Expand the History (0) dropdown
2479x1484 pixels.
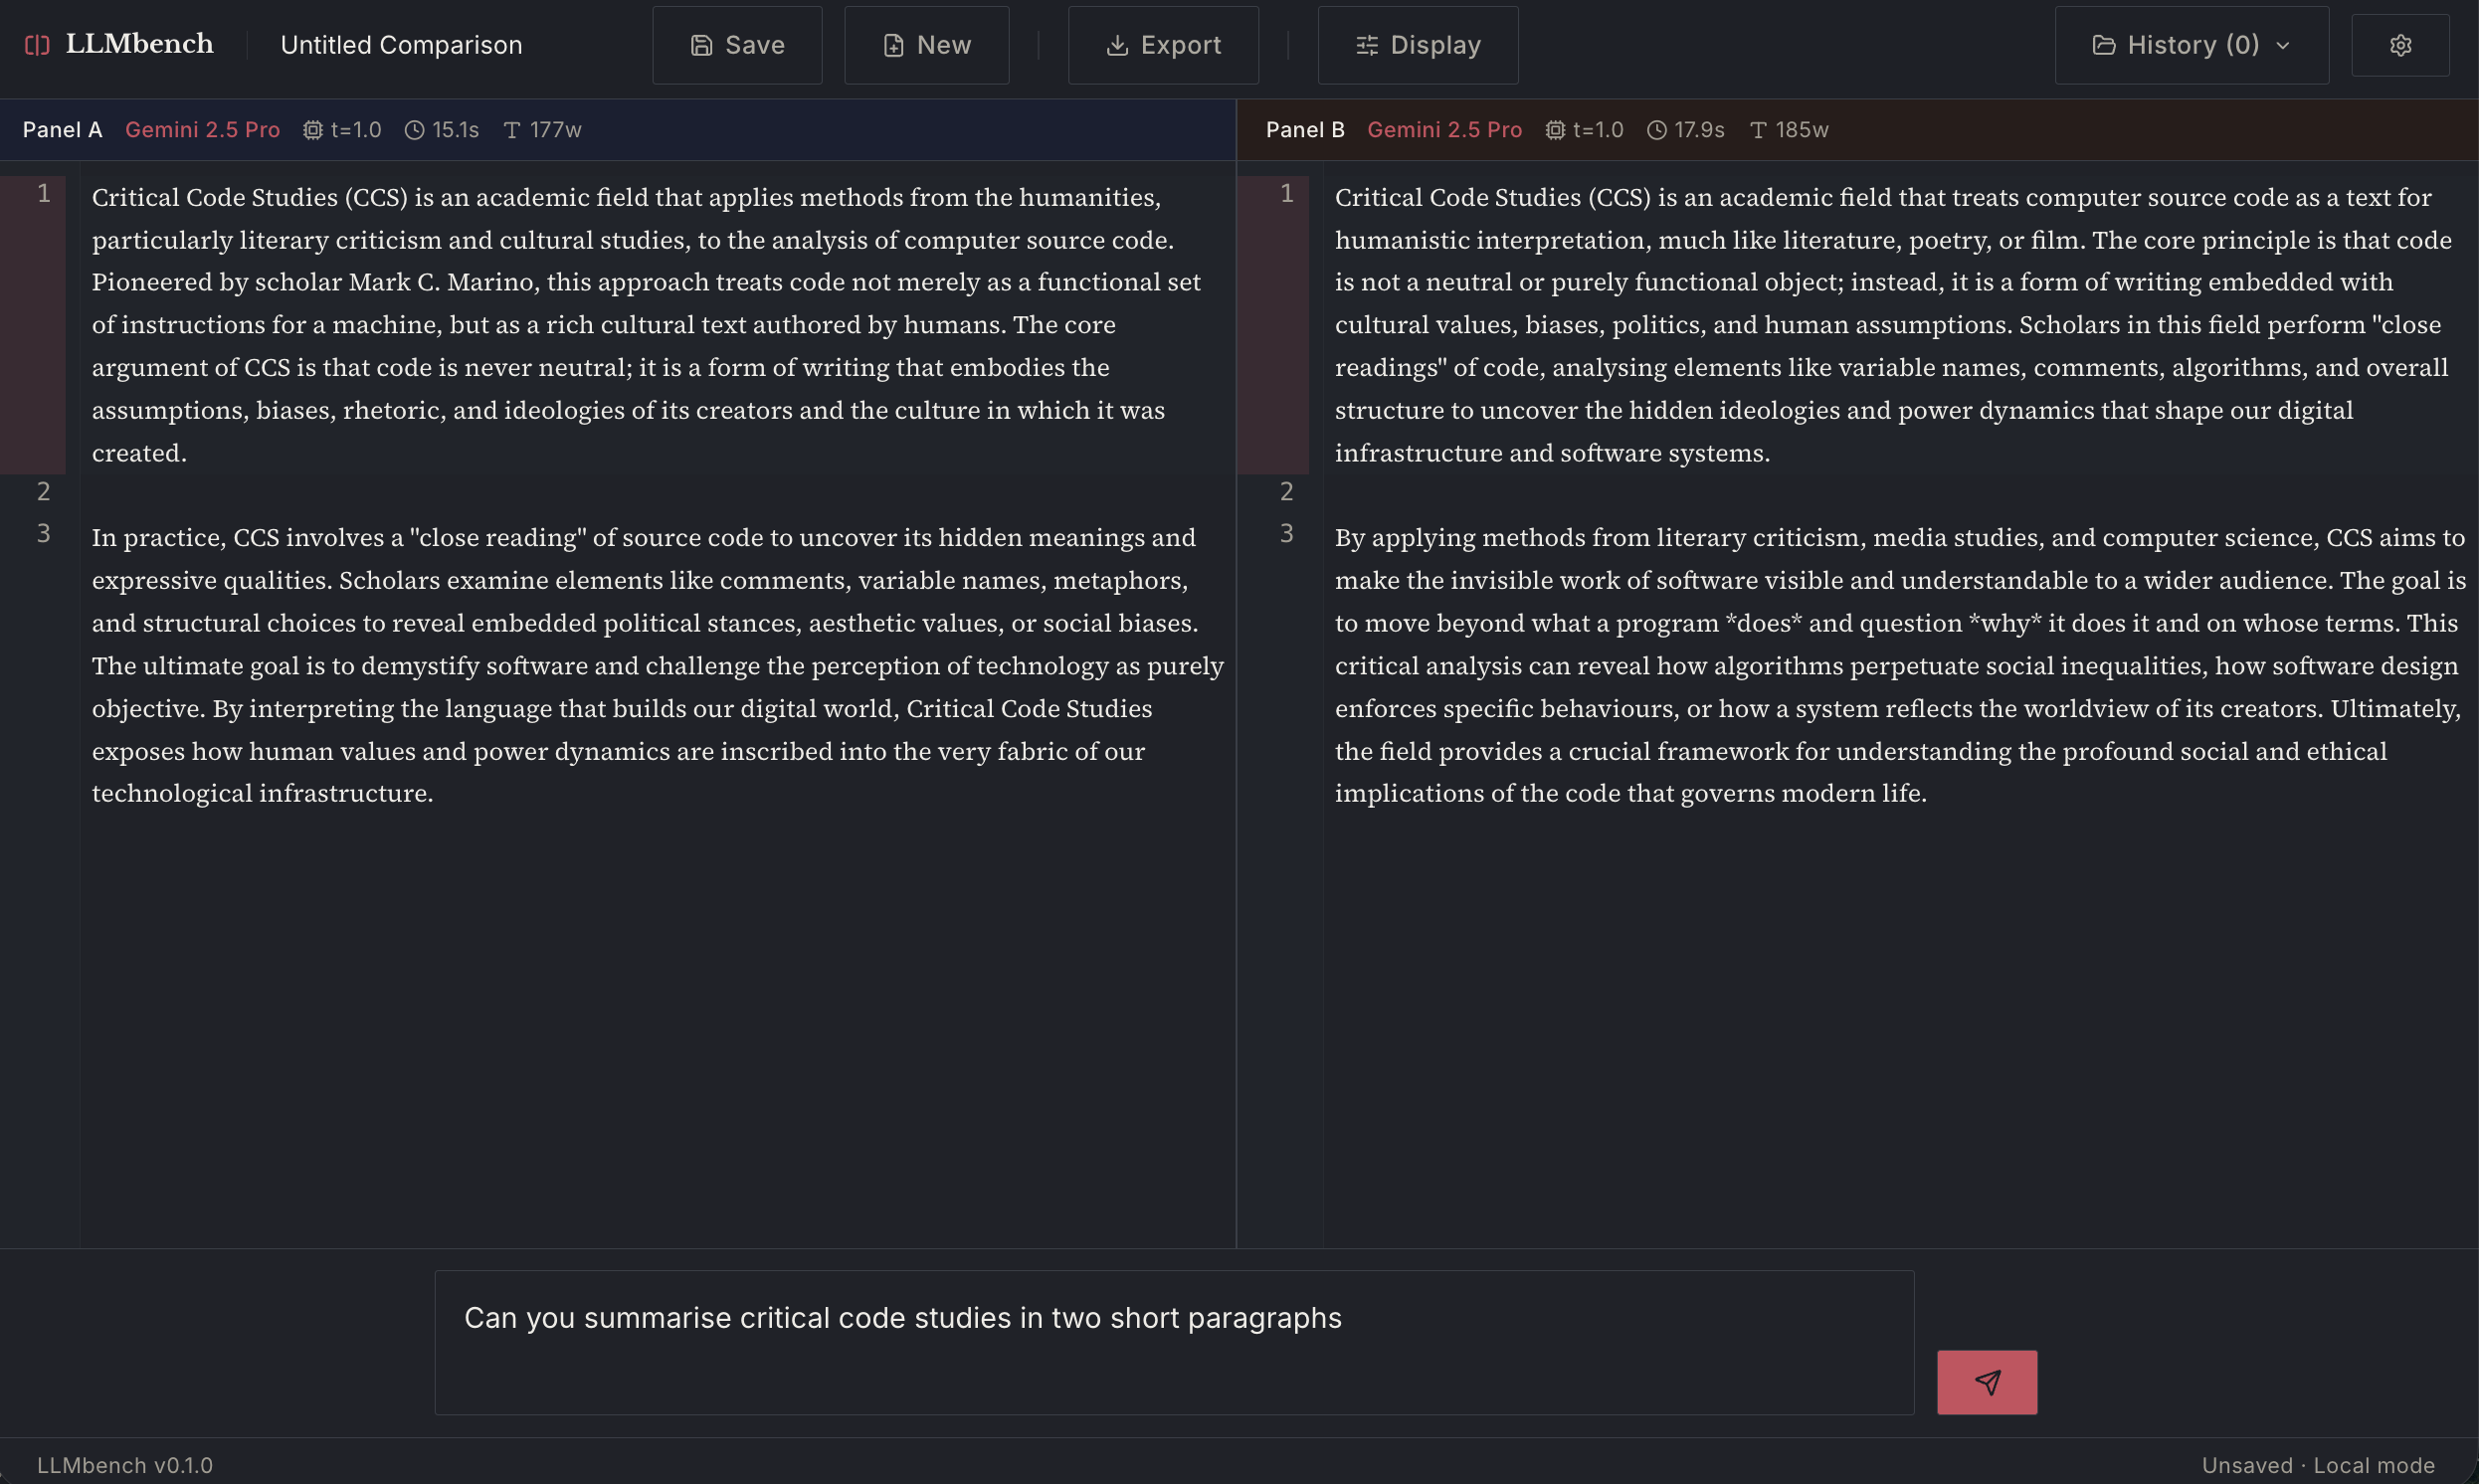coord(2191,45)
